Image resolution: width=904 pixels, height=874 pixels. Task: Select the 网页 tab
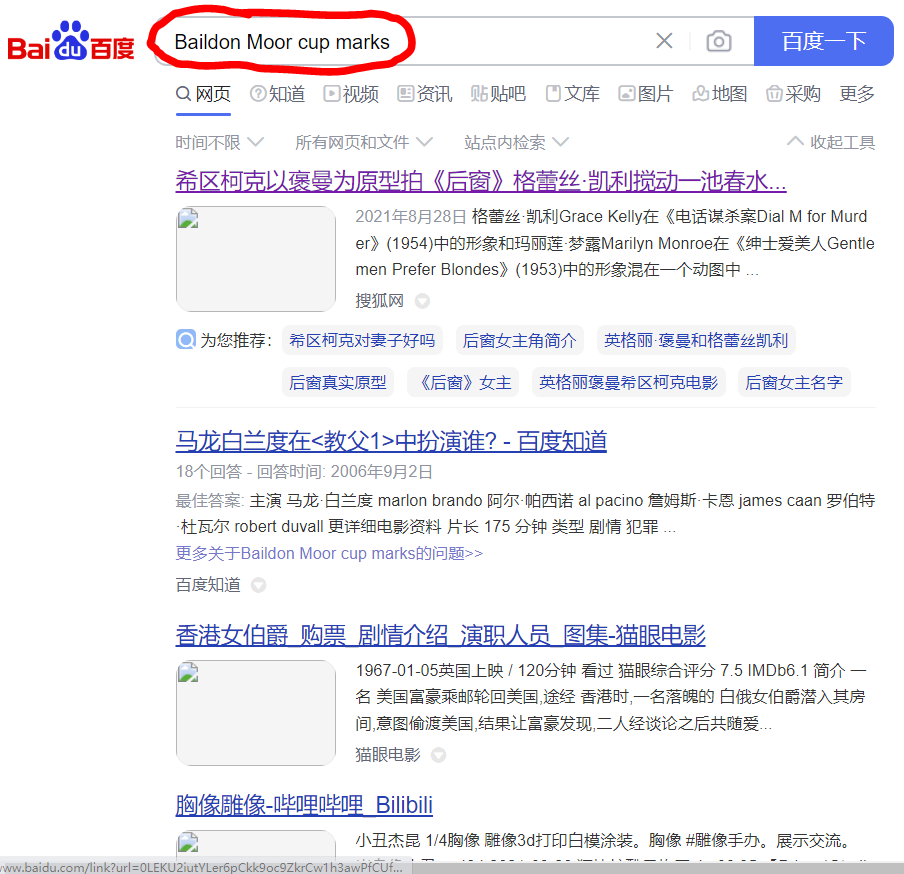point(204,93)
